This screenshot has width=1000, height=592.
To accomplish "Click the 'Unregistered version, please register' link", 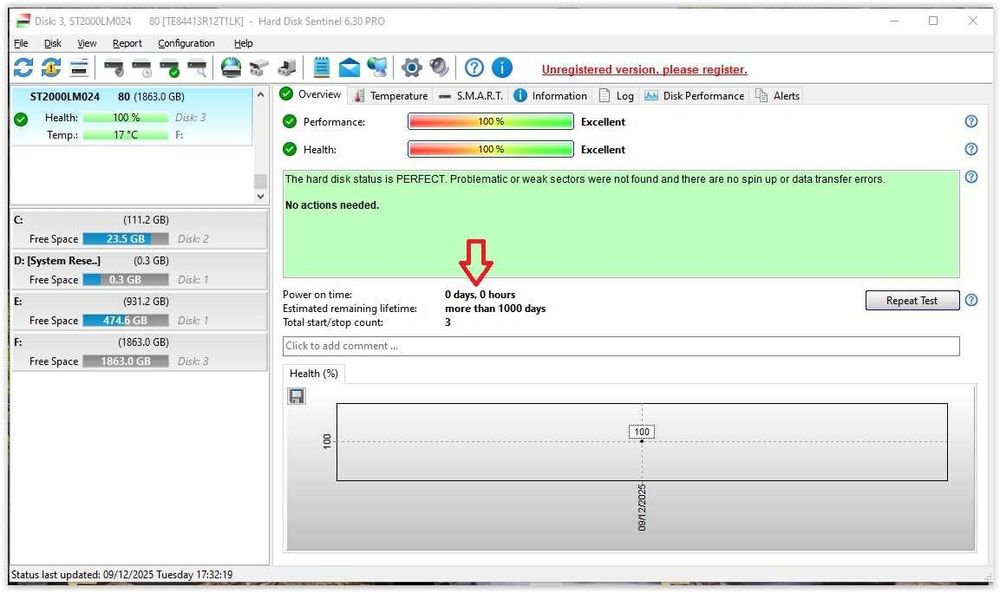I will 644,70.
